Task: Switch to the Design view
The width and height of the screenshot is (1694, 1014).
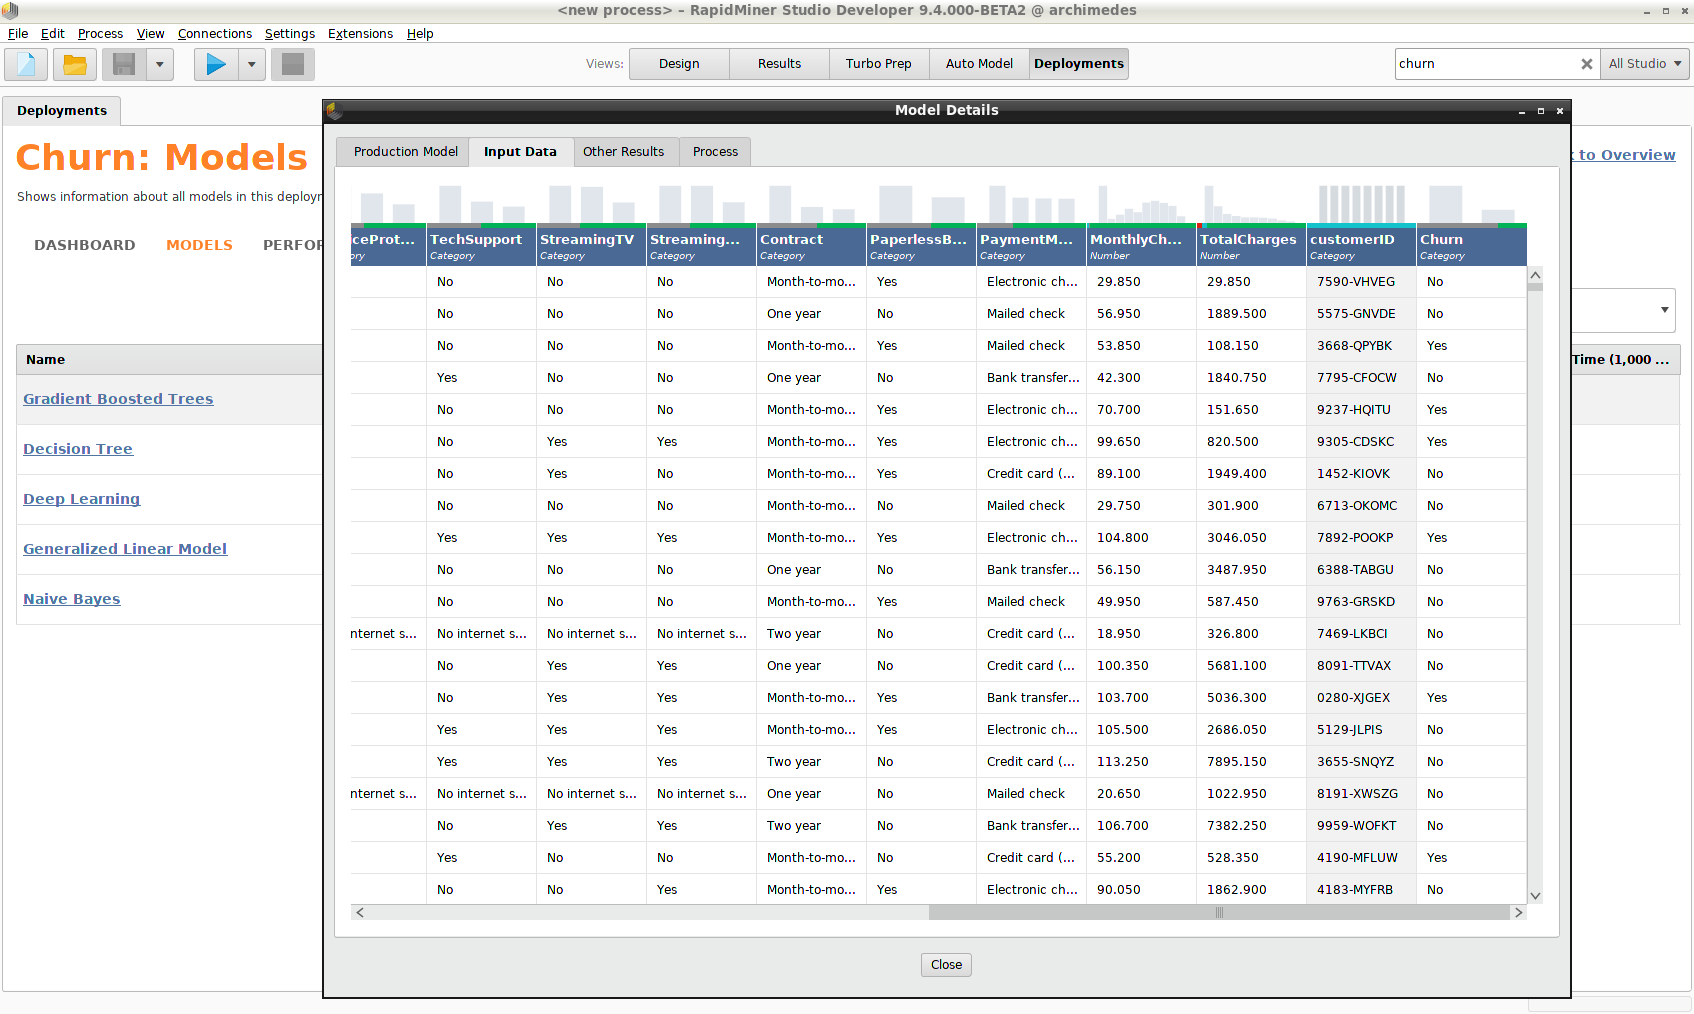Action: (679, 64)
